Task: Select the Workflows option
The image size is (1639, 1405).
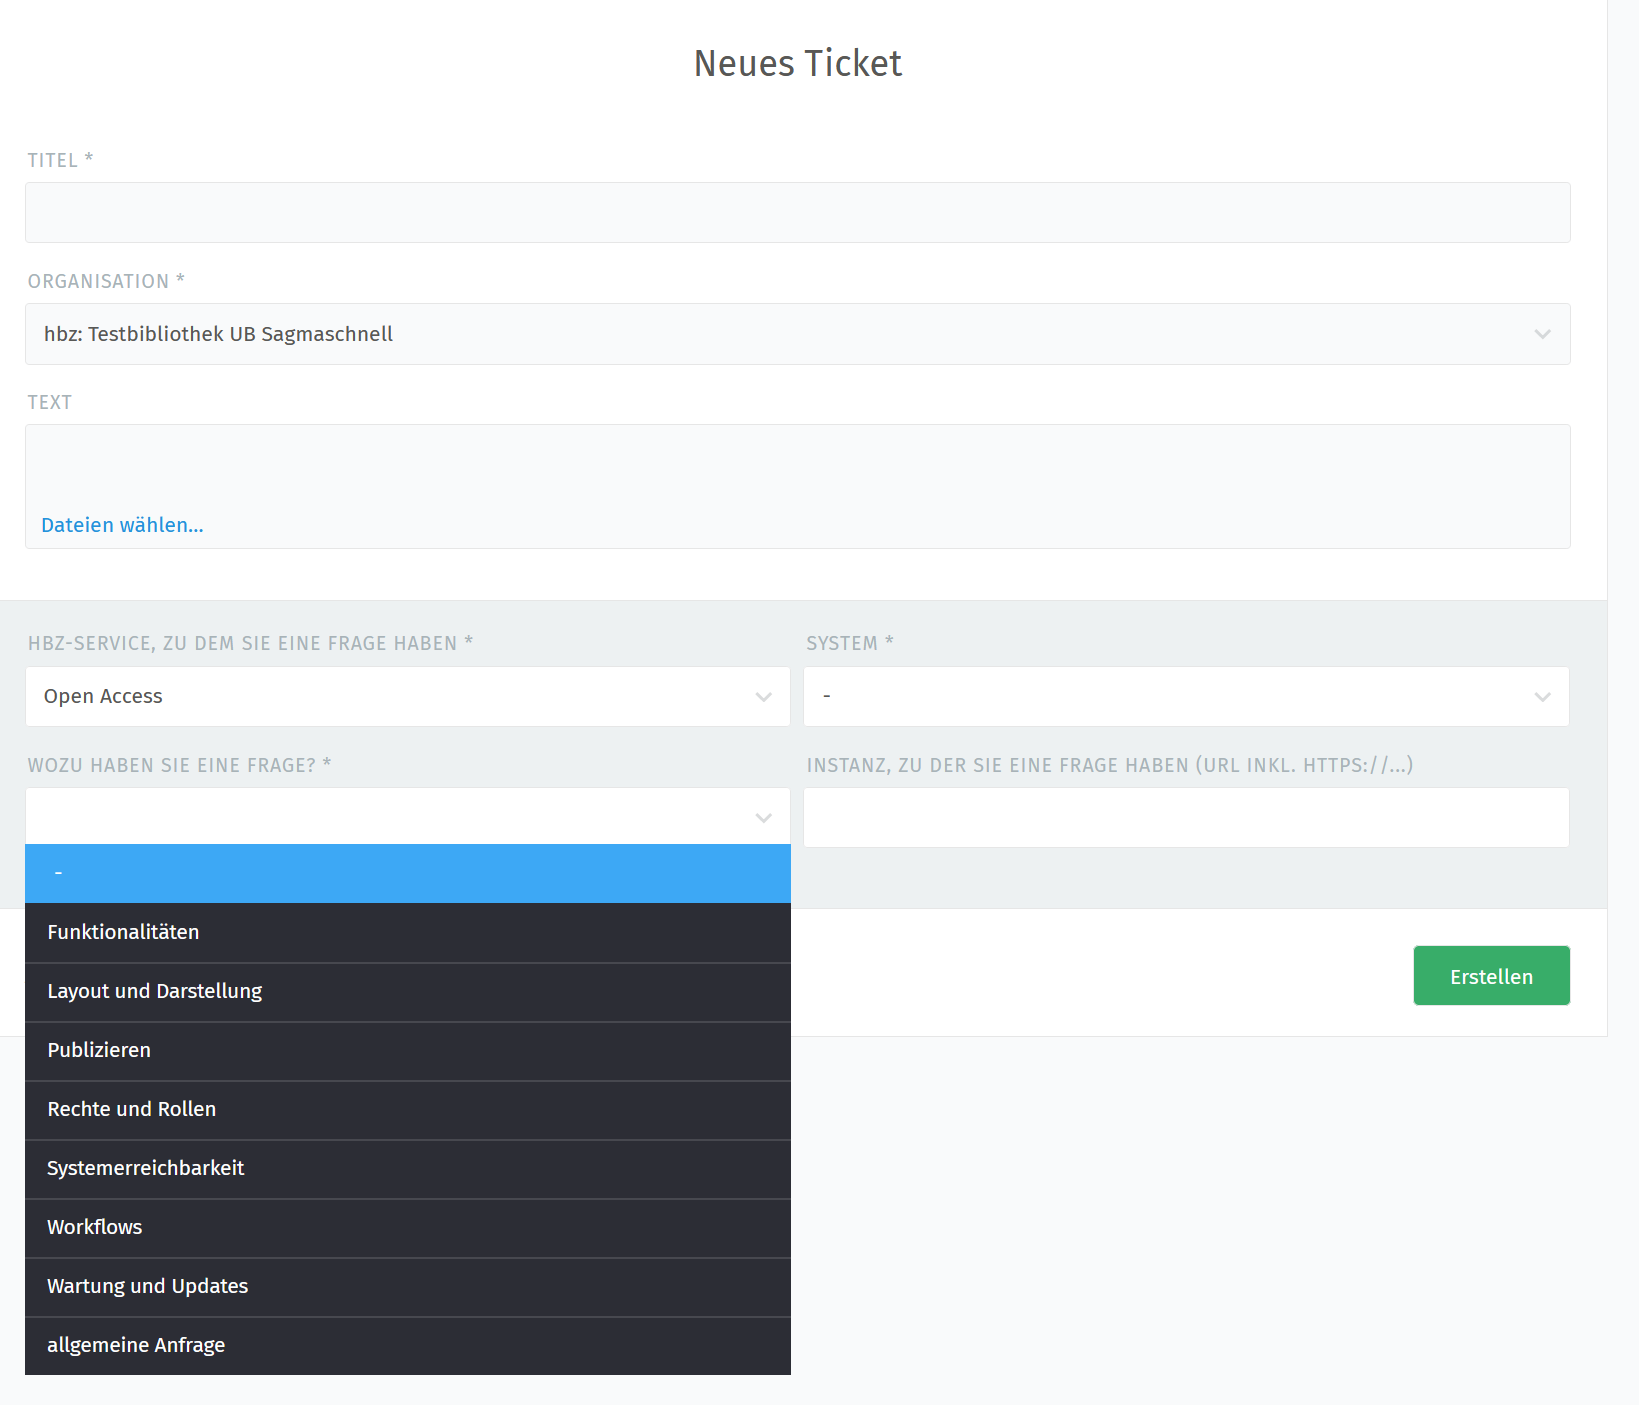Action: tap(407, 1227)
